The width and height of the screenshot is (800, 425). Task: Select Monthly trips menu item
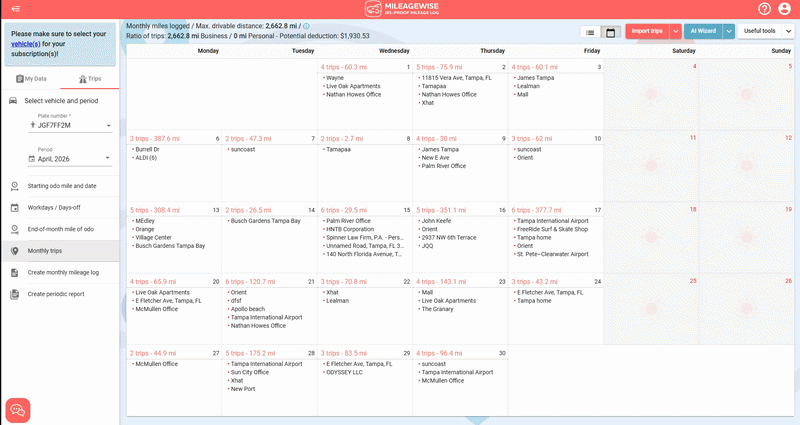pyautogui.click(x=61, y=251)
